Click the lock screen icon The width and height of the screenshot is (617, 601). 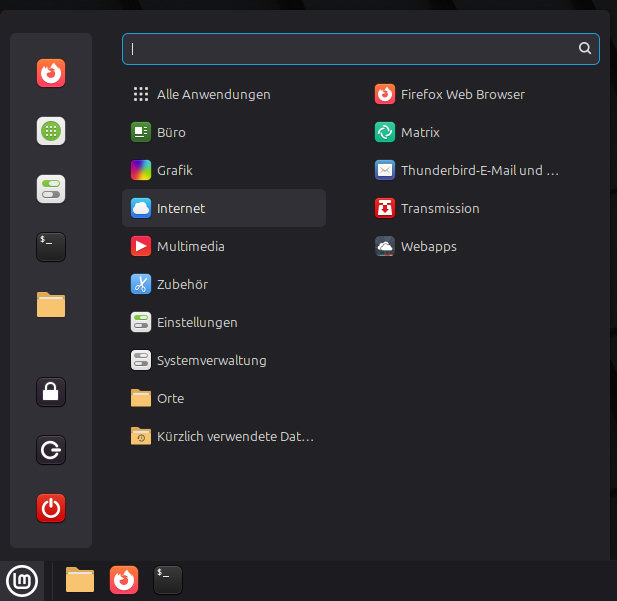pos(51,392)
